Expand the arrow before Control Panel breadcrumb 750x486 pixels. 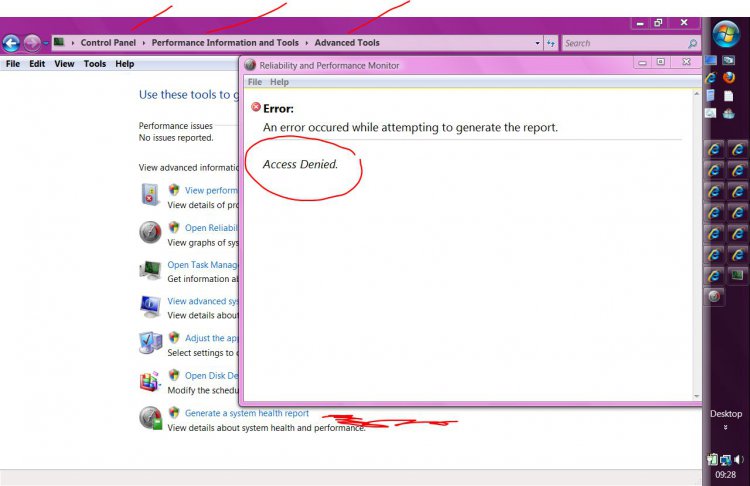point(73,43)
